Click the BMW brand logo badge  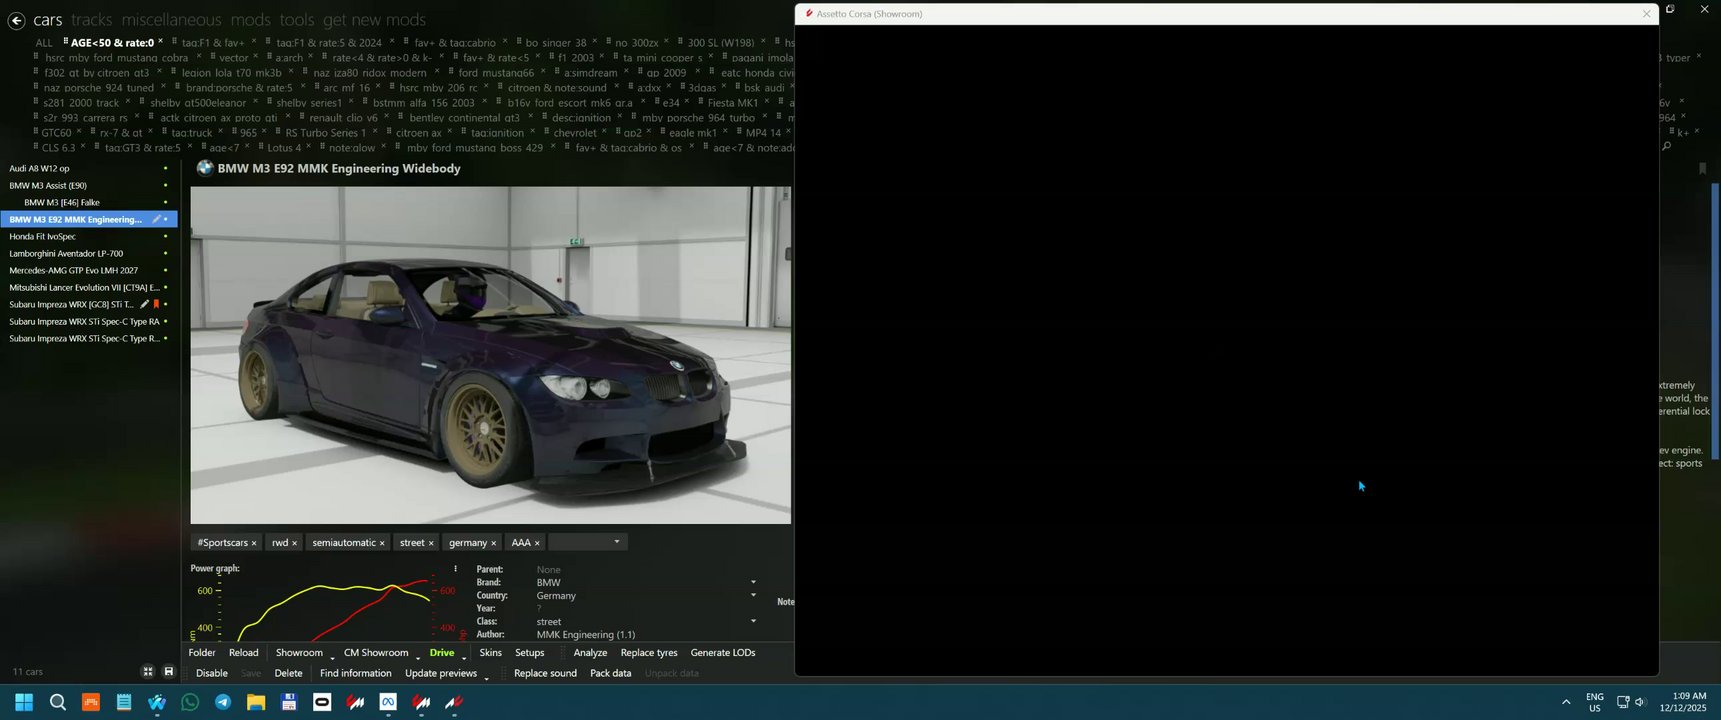pos(205,168)
